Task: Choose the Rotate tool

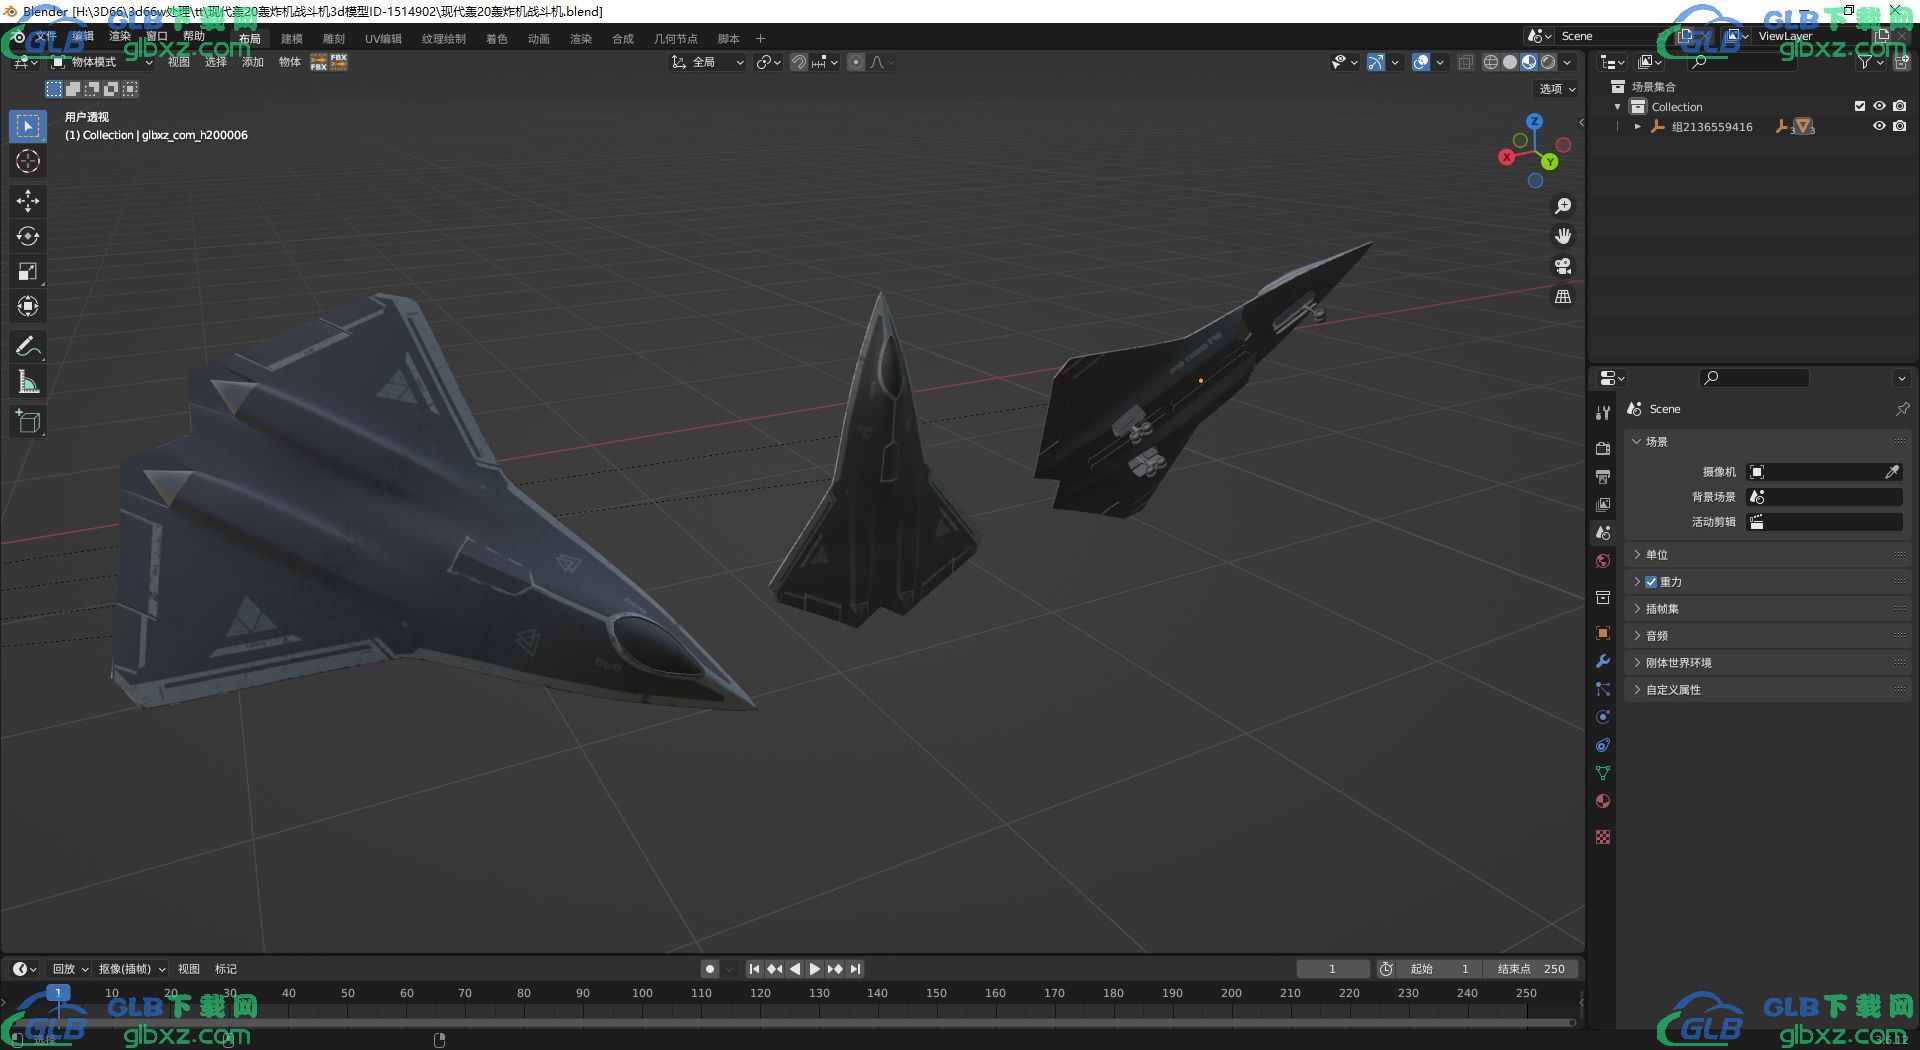Action: pyautogui.click(x=28, y=236)
